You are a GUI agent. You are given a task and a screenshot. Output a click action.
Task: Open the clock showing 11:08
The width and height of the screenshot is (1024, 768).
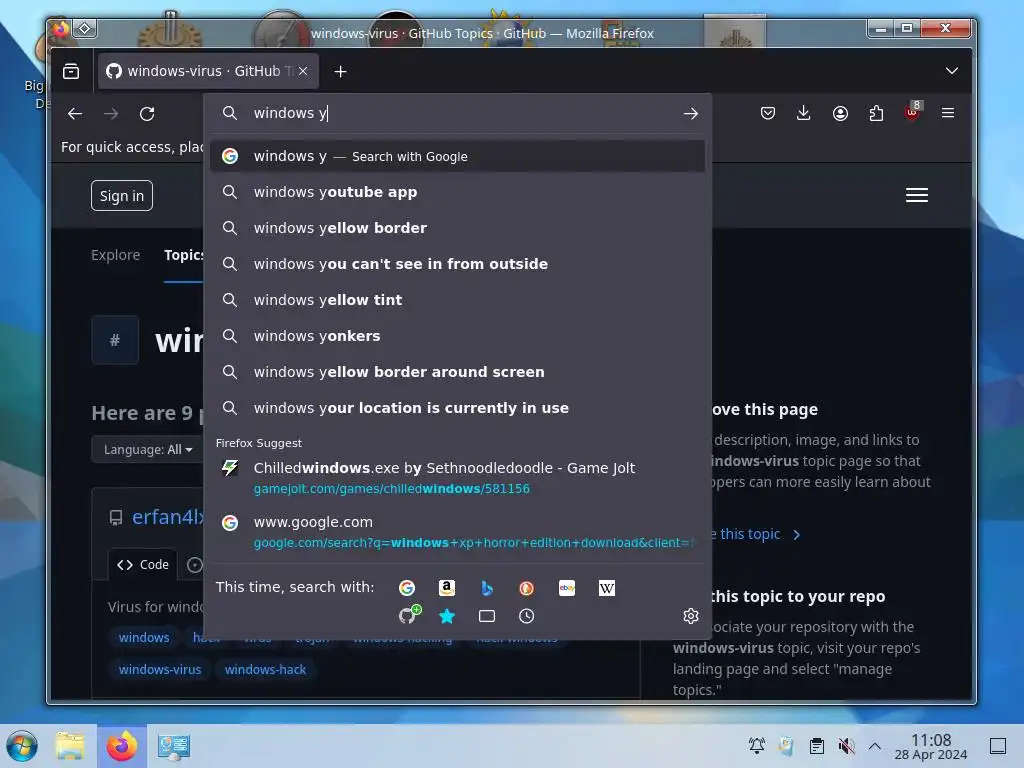click(x=931, y=746)
